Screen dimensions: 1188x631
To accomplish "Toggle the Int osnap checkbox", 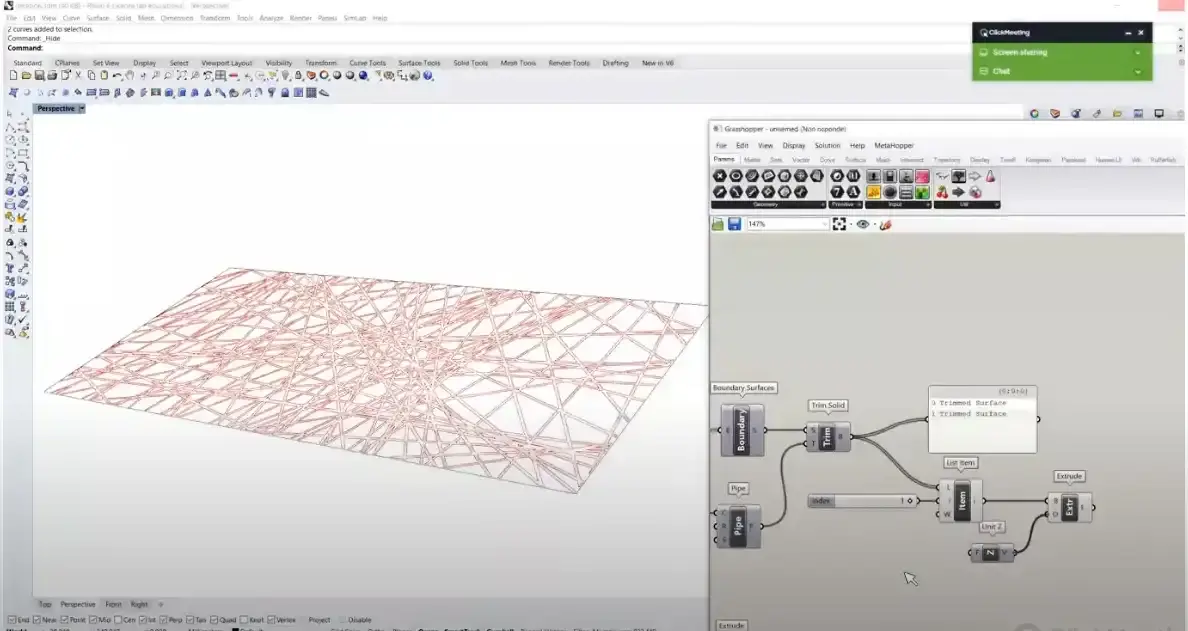I will click(142, 620).
